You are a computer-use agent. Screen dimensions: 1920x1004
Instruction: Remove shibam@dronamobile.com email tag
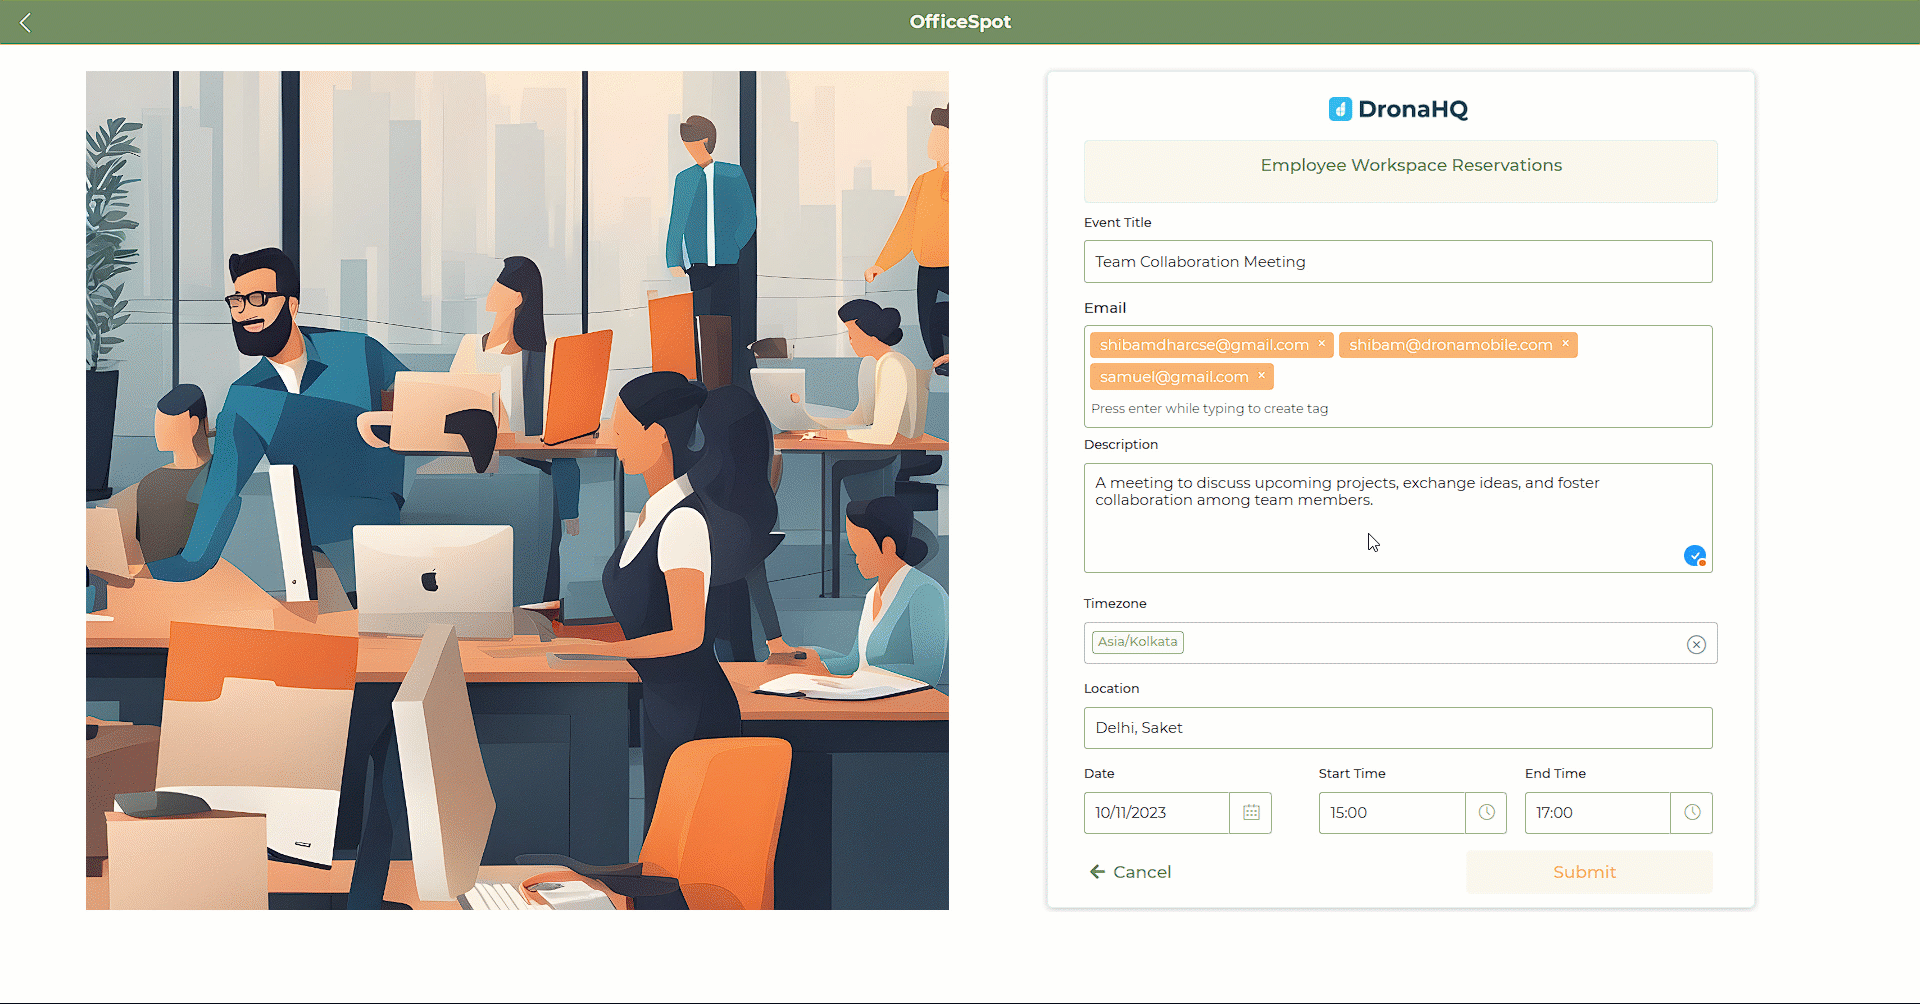coord(1565,344)
